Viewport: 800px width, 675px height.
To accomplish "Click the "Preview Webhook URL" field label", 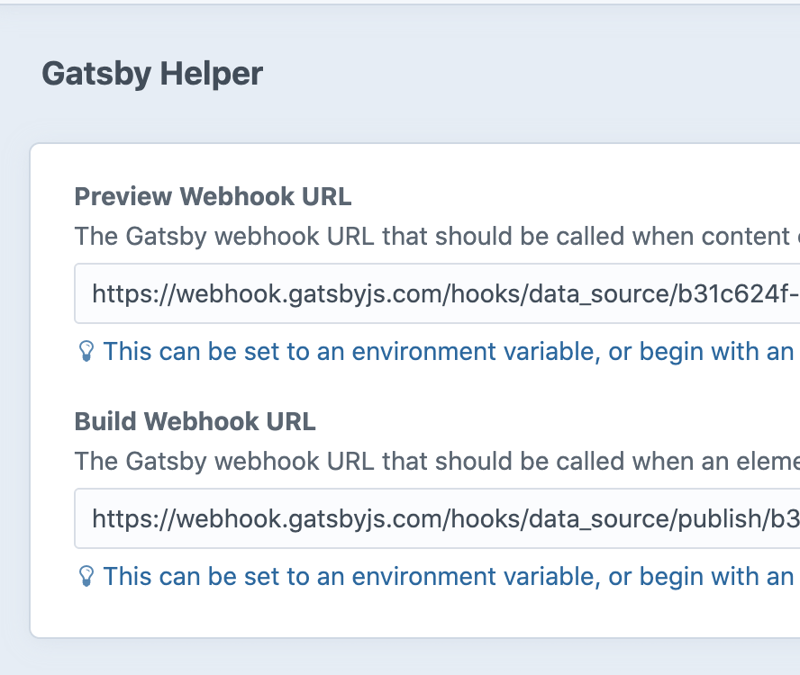I will (x=213, y=196).
